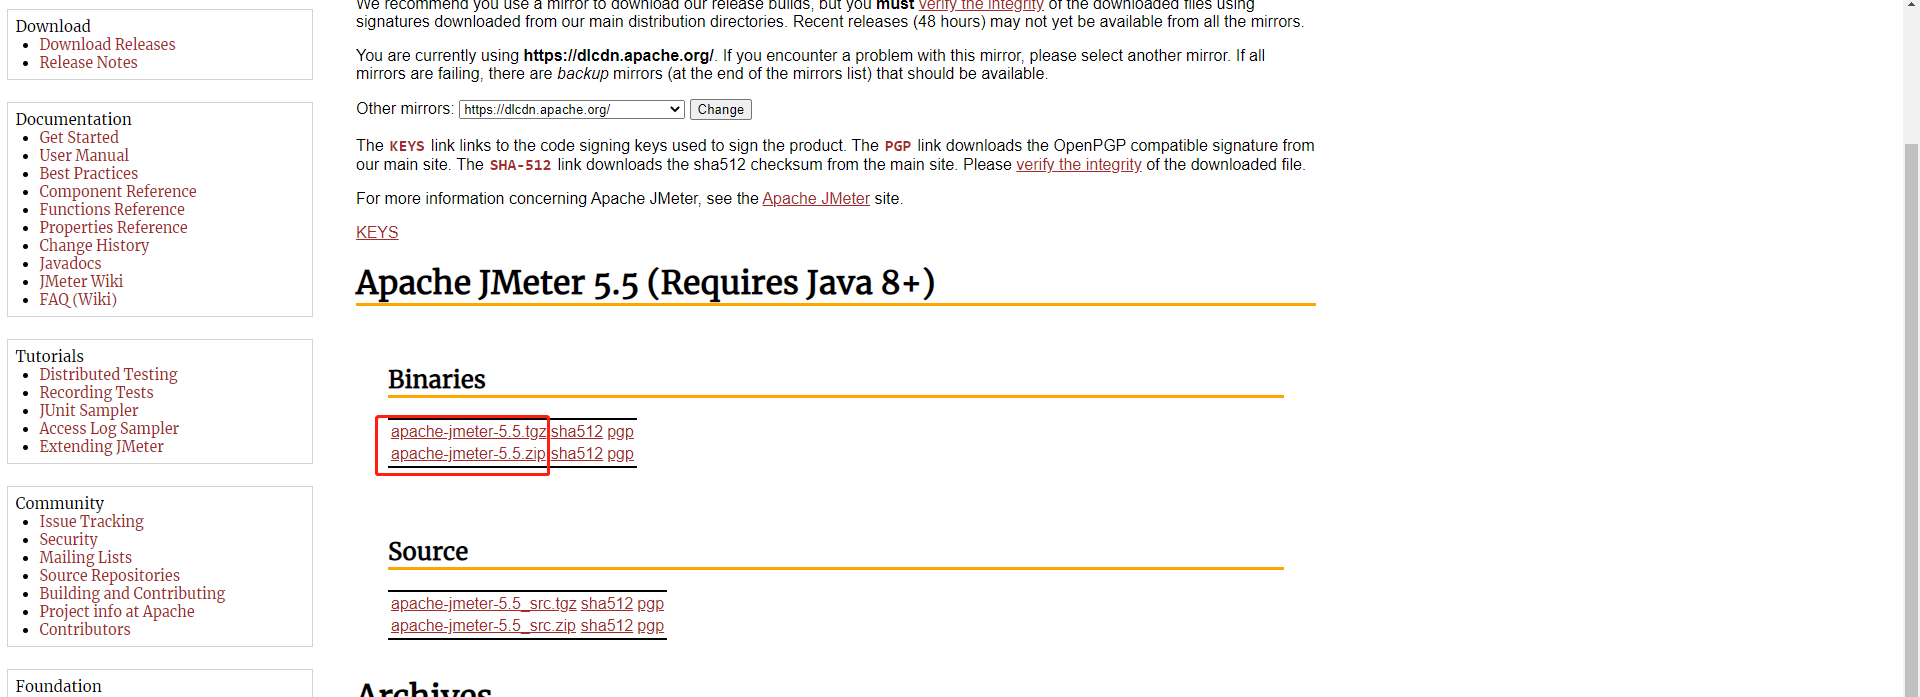Open the Best Practices page
The width and height of the screenshot is (1920, 697).
tap(88, 173)
